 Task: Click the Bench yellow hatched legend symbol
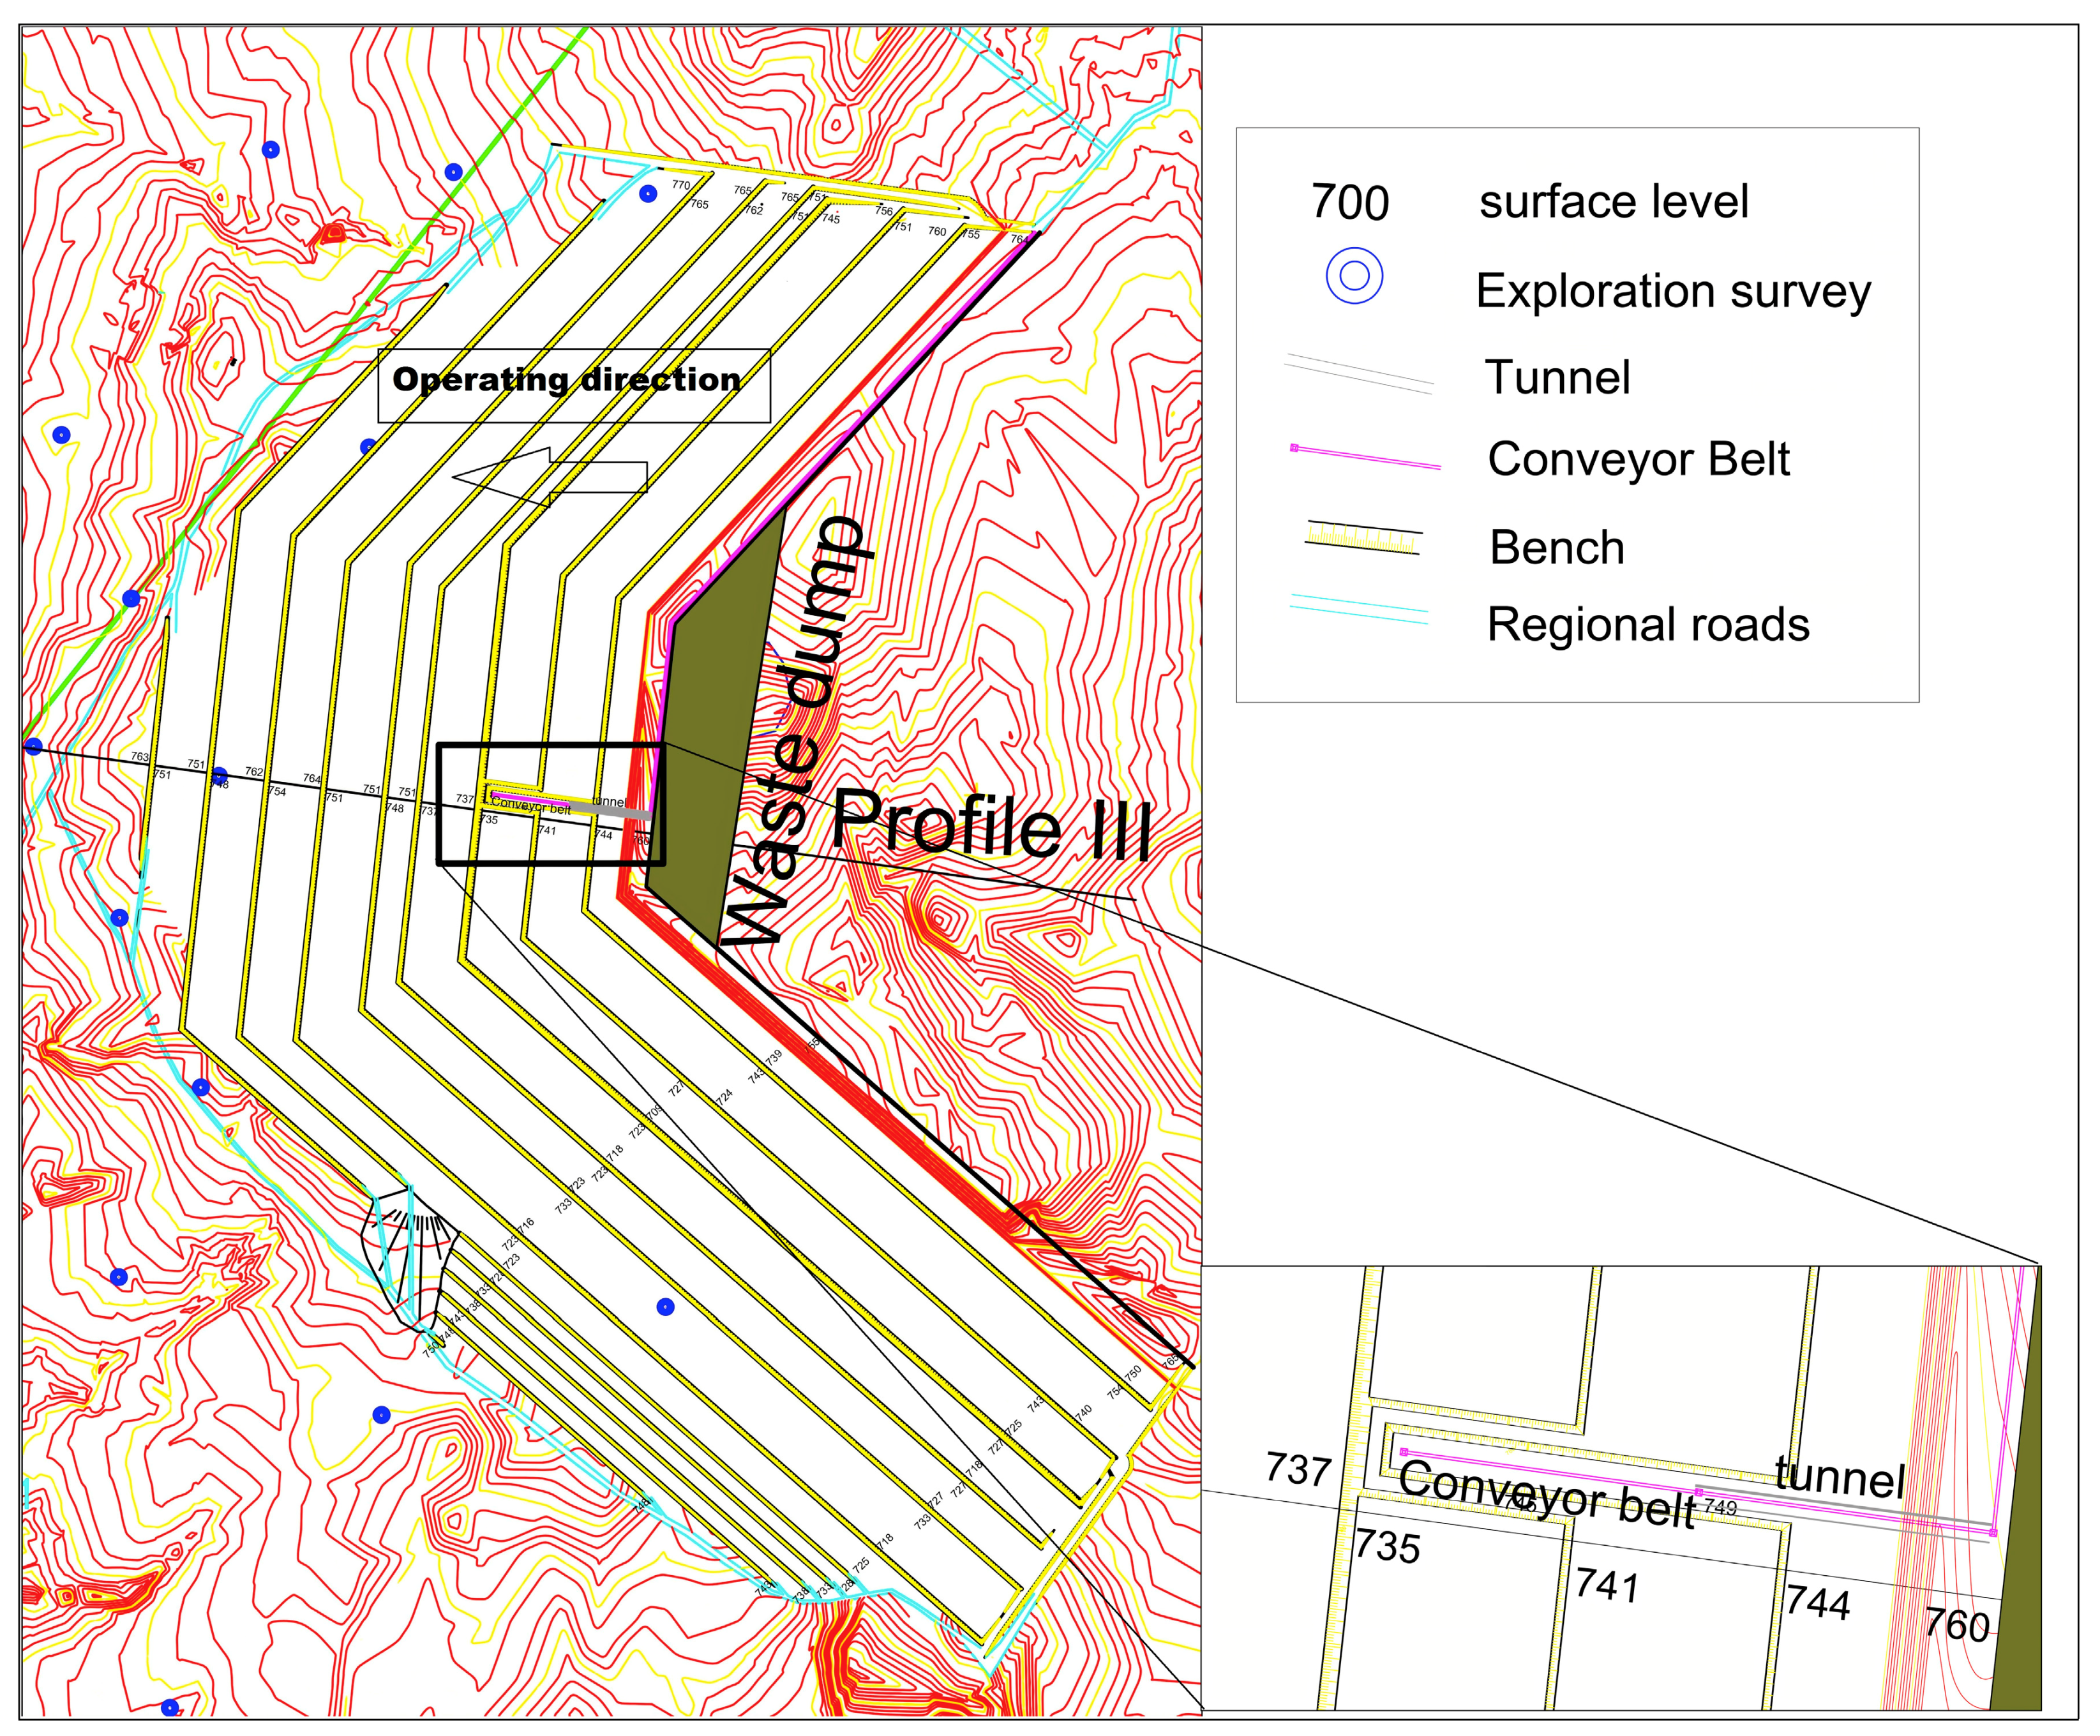(1363, 539)
